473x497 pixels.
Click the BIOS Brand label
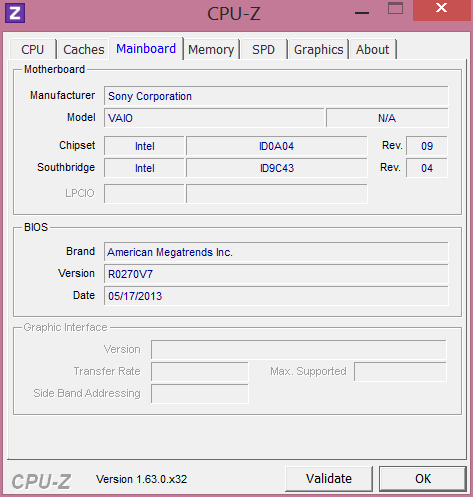click(80, 251)
